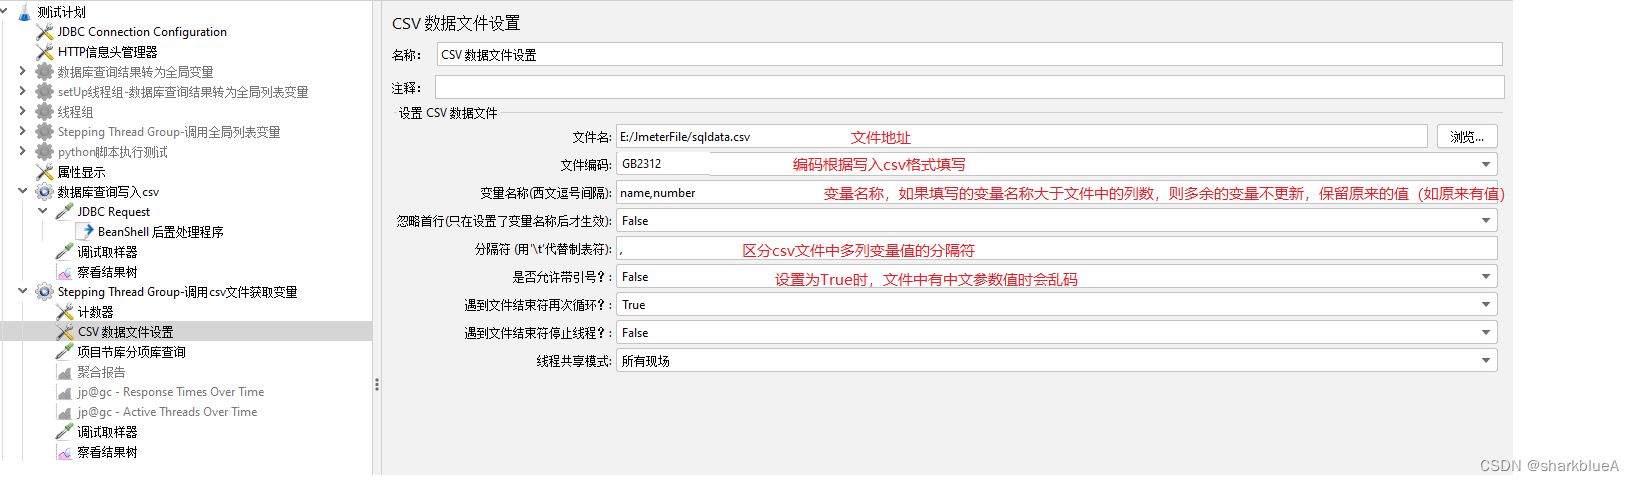Viewport: 1634px width, 481px height.
Task: Select jp@gc - Active Threads Over Time item
Action: pyautogui.click(x=167, y=412)
